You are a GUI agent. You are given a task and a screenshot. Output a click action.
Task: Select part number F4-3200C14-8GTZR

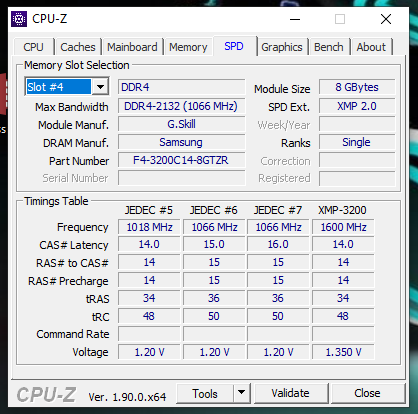click(x=182, y=160)
